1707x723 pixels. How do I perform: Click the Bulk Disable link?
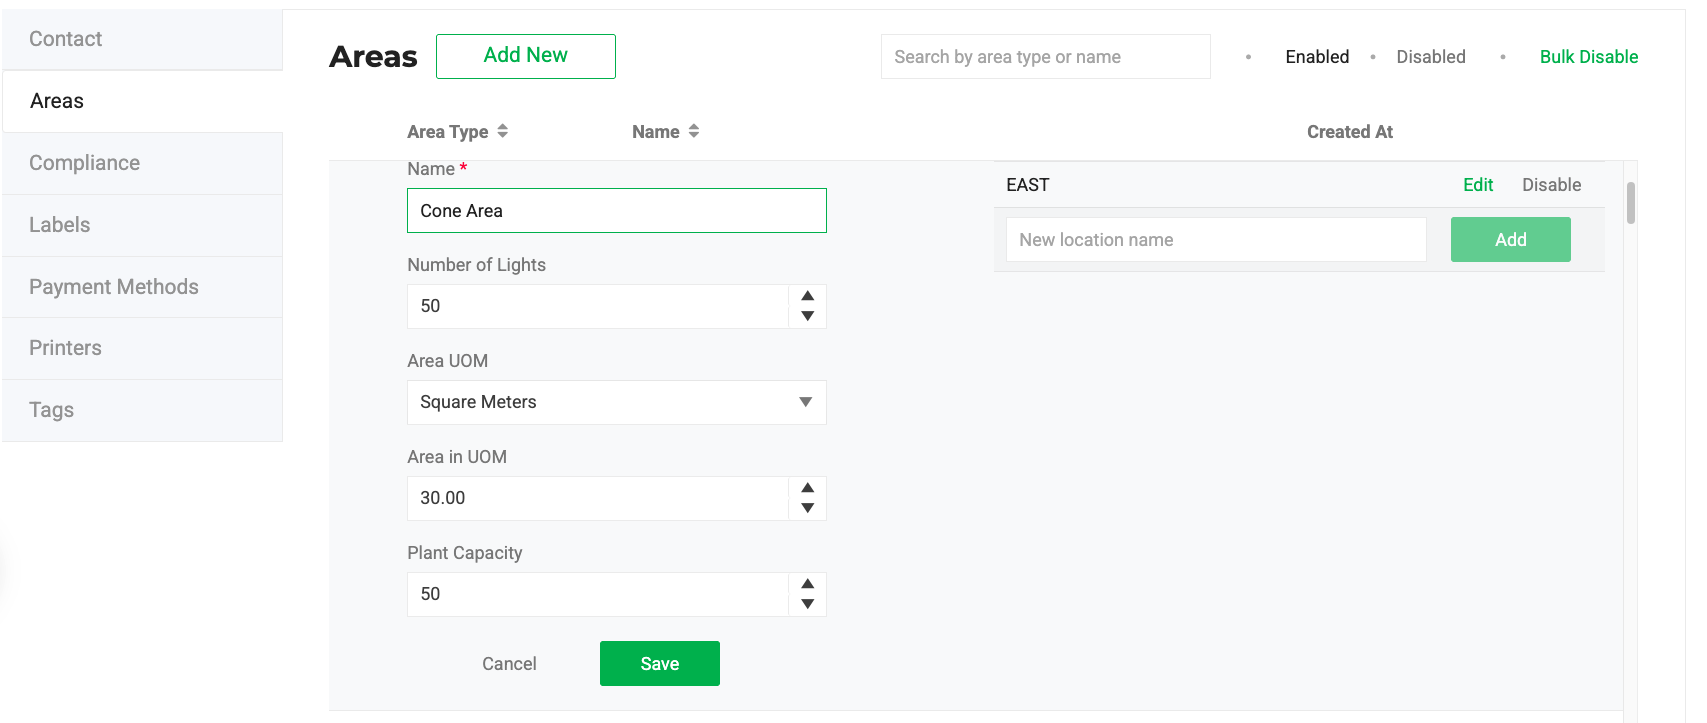click(1588, 57)
